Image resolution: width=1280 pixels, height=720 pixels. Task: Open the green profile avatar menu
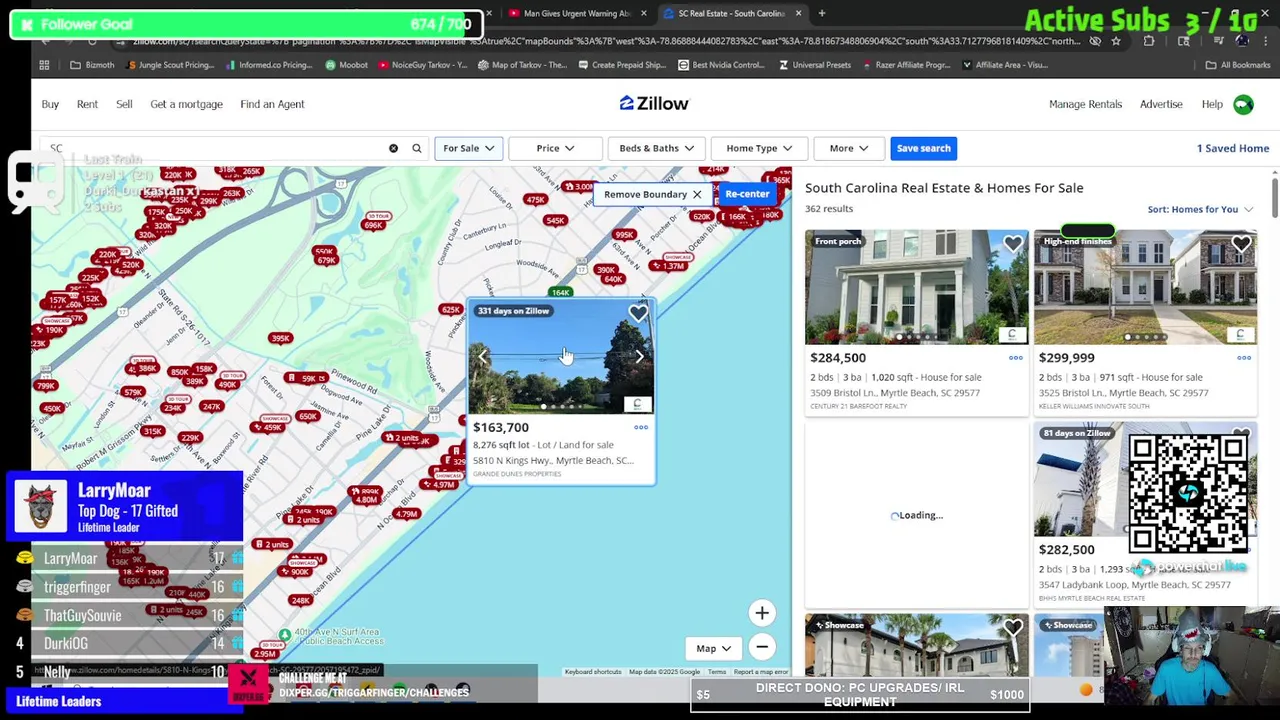point(1243,104)
